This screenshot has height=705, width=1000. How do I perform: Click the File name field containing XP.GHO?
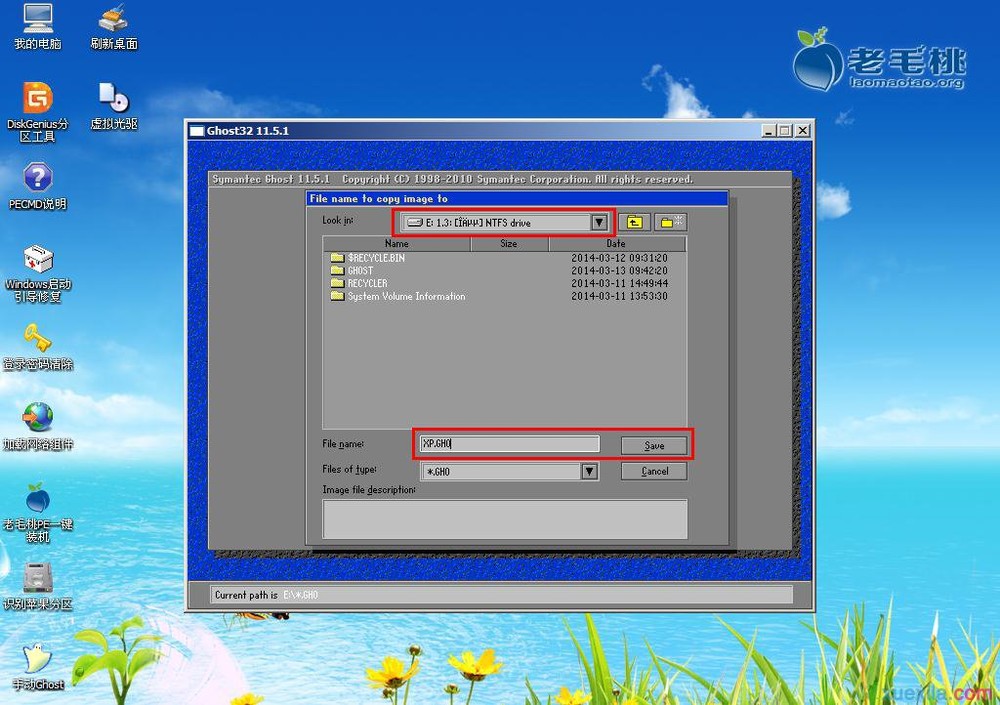[x=509, y=444]
